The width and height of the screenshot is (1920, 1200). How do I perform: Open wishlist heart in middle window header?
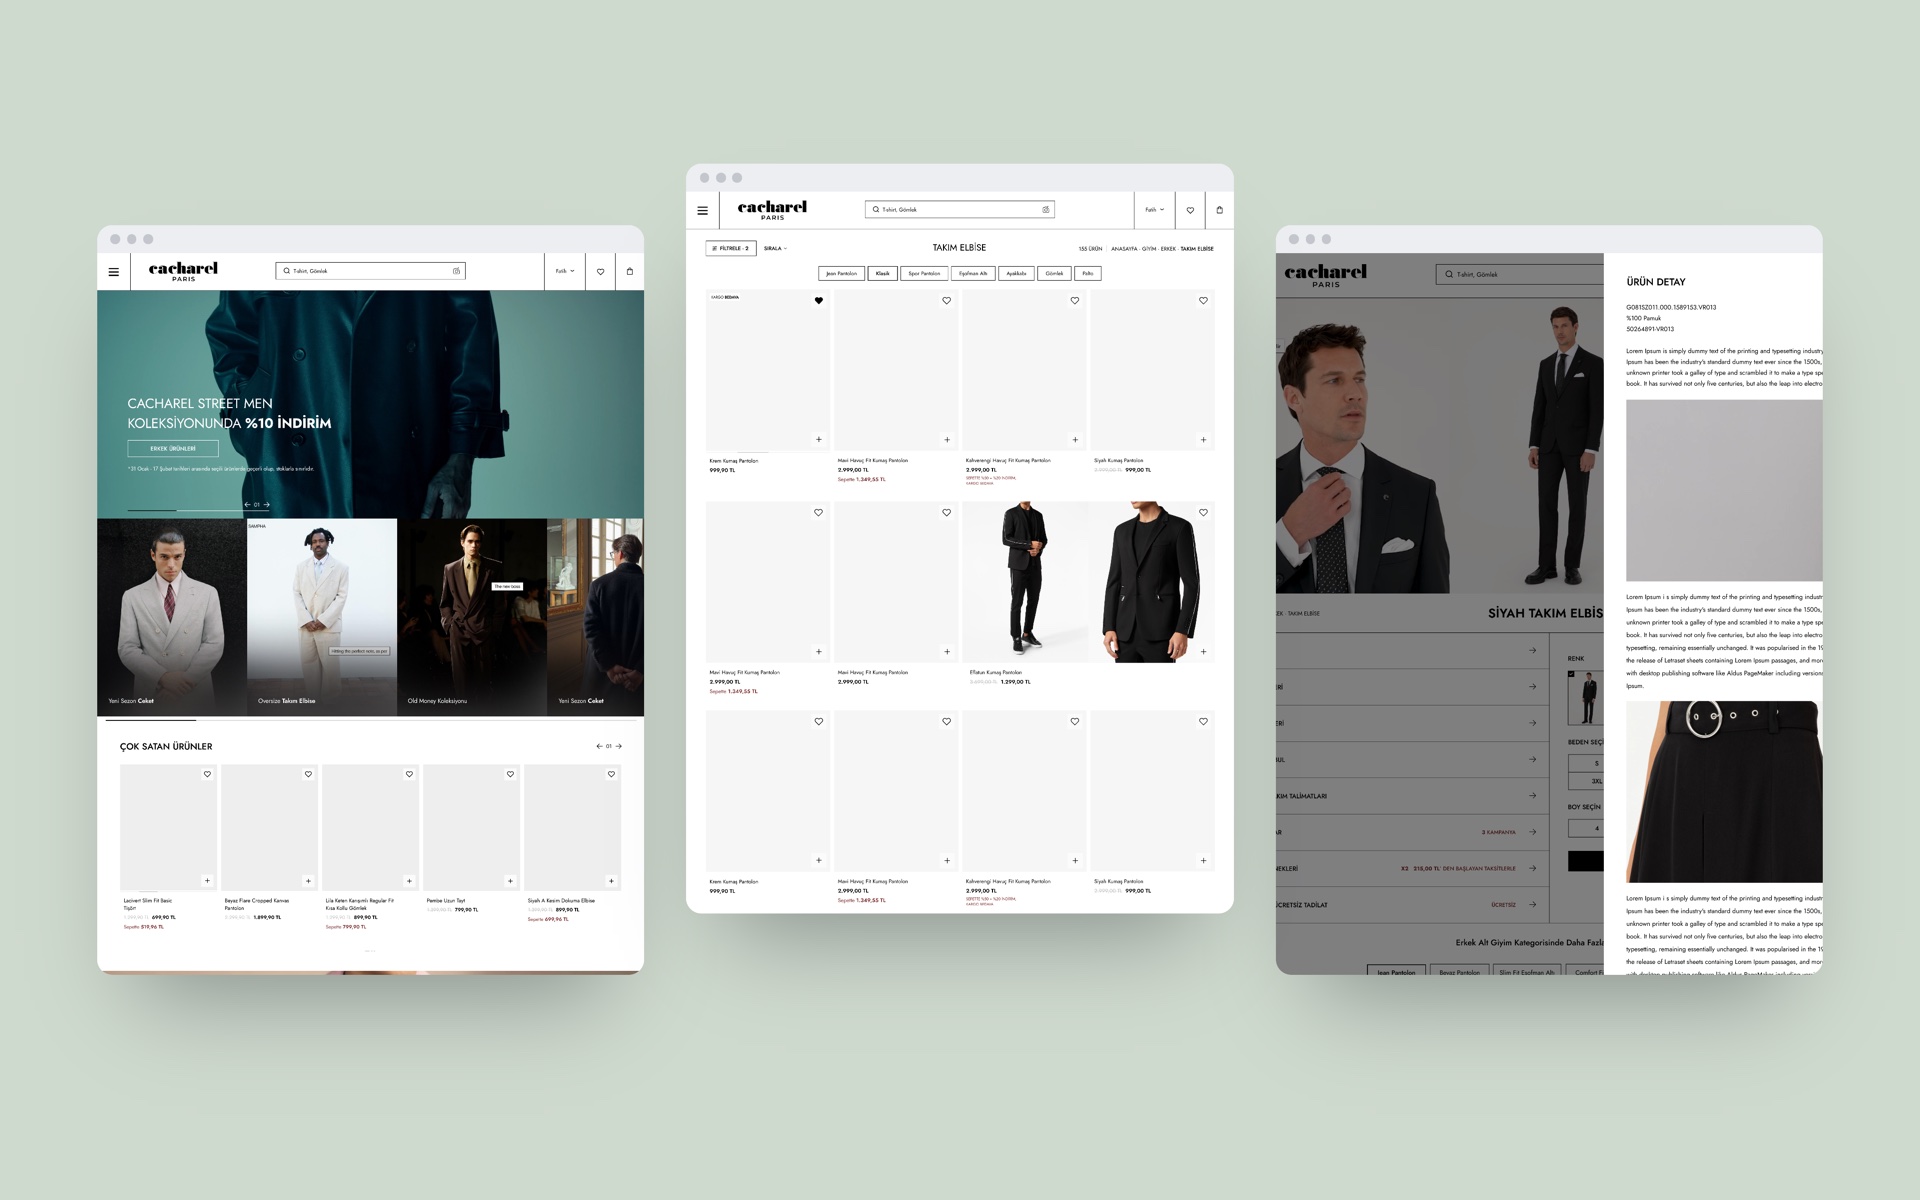tap(1190, 210)
